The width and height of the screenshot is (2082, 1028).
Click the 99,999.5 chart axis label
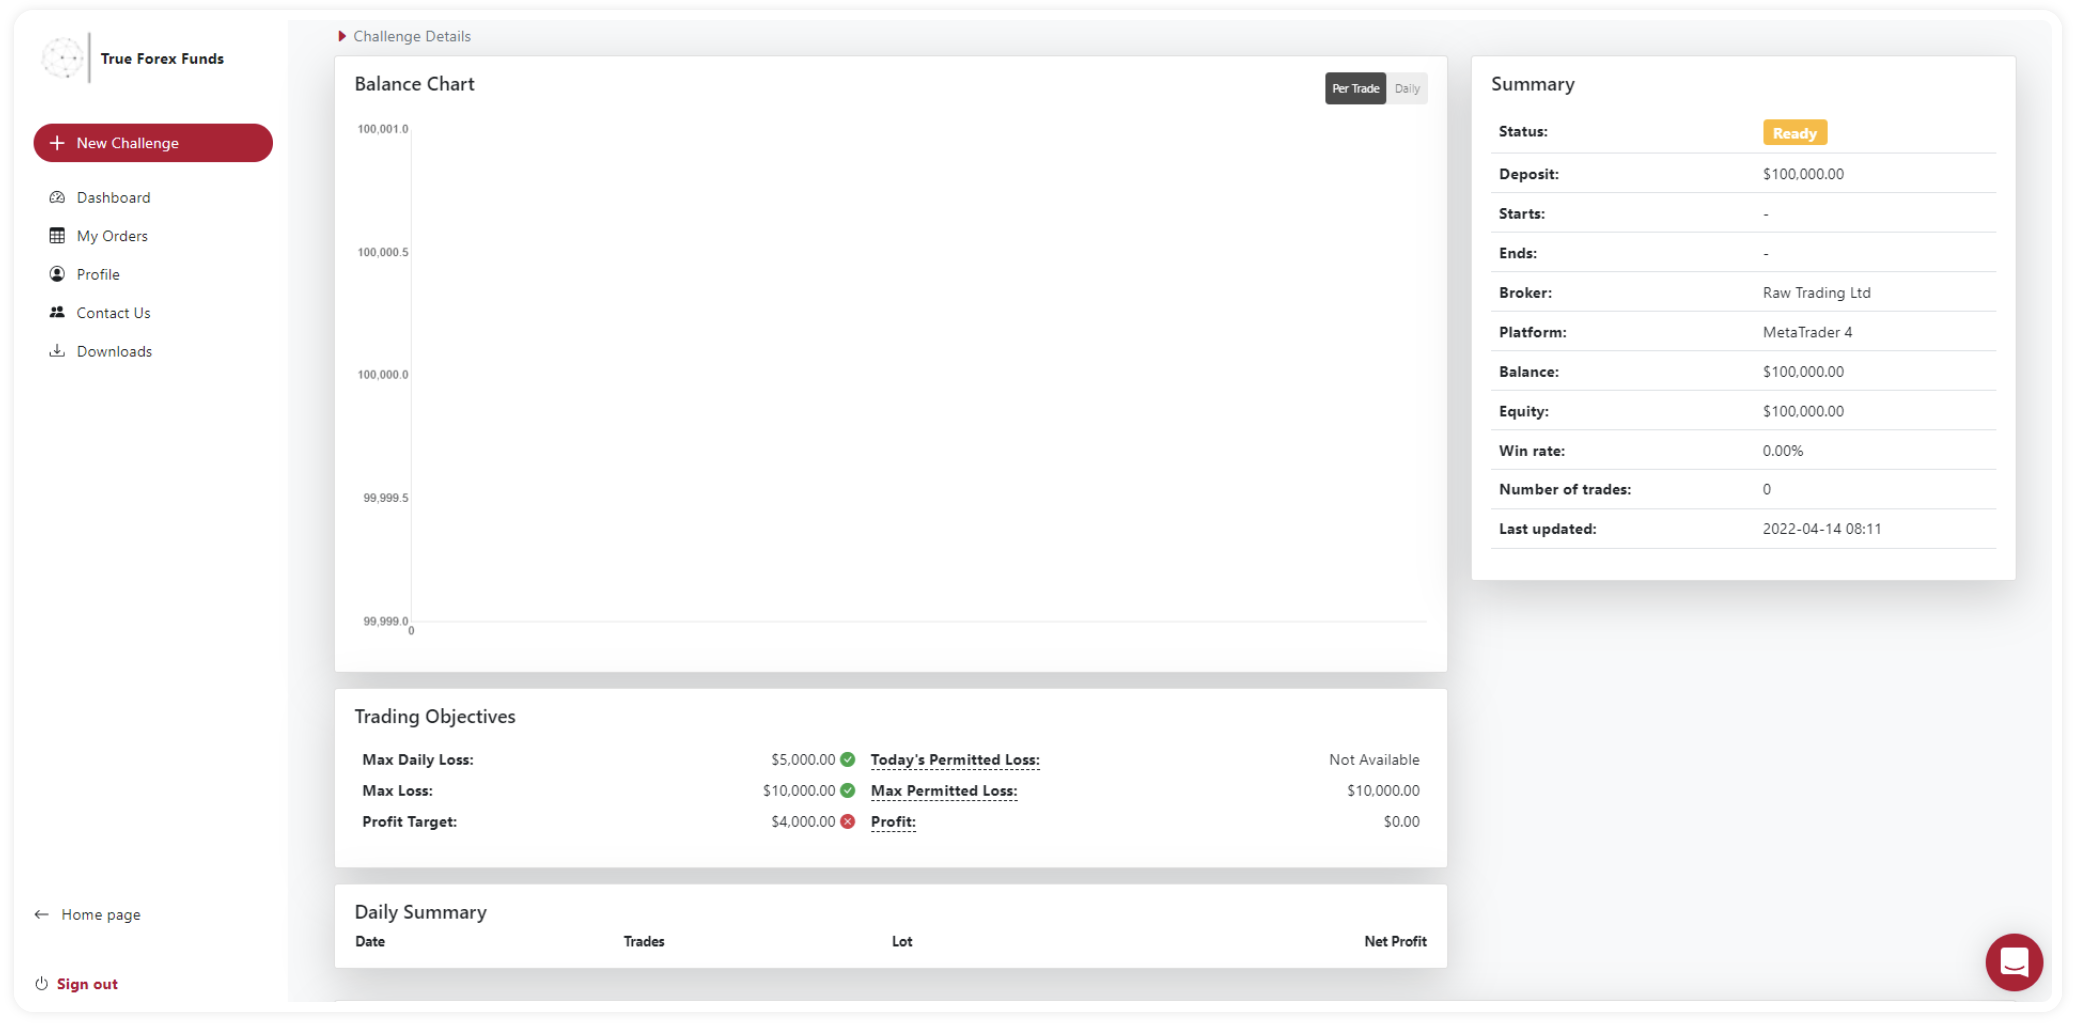click(386, 498)
